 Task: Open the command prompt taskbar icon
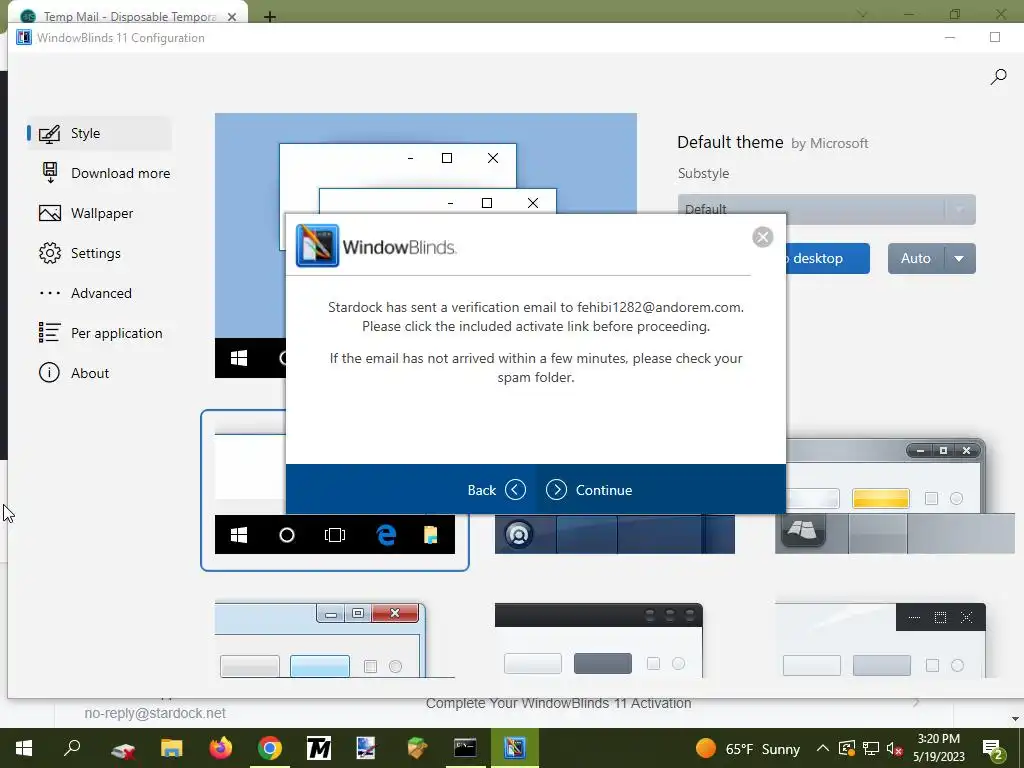(465, 748)
